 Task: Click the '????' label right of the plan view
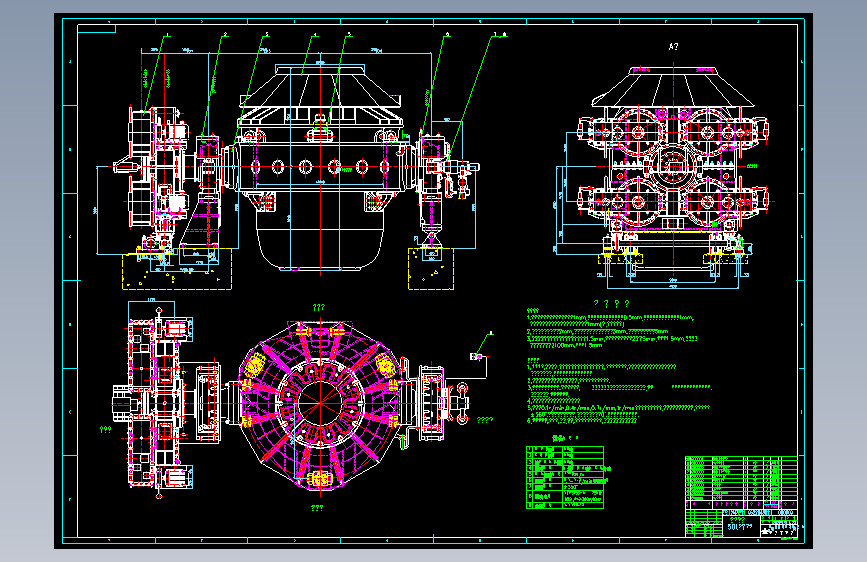485,420
